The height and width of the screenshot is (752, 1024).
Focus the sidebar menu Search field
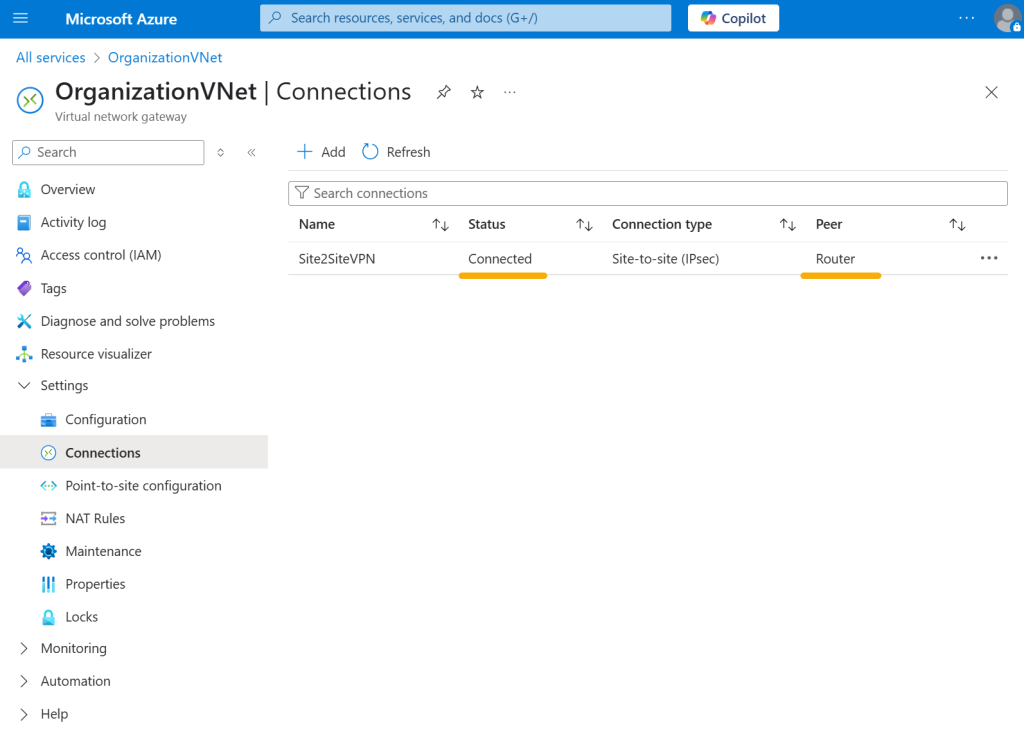[108, 152]
